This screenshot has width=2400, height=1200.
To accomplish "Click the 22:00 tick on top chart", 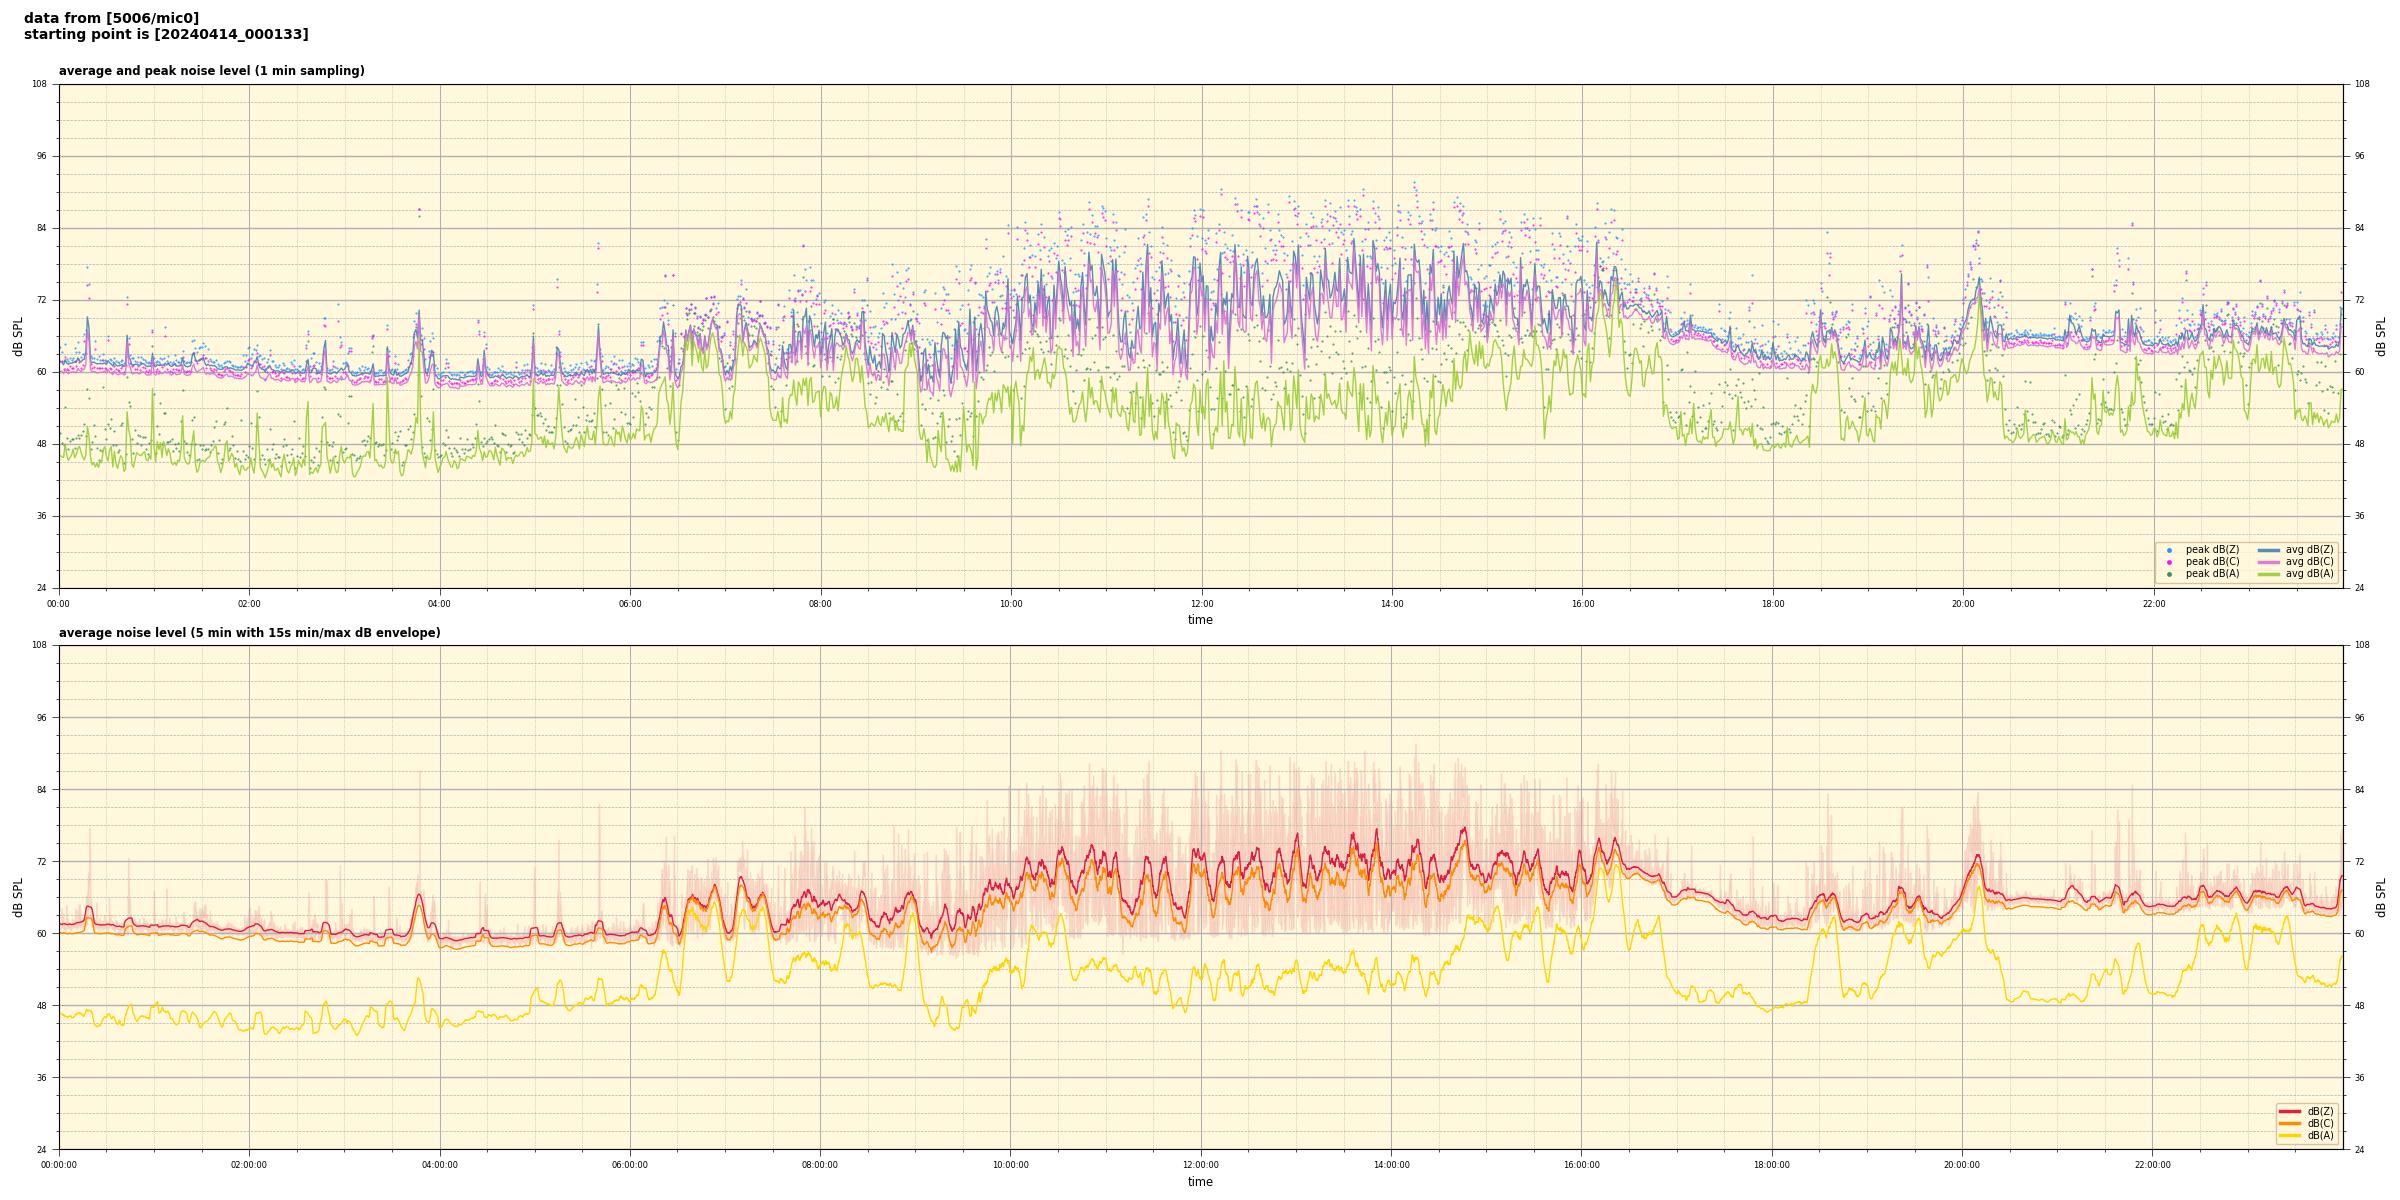I will [2153, 604].
